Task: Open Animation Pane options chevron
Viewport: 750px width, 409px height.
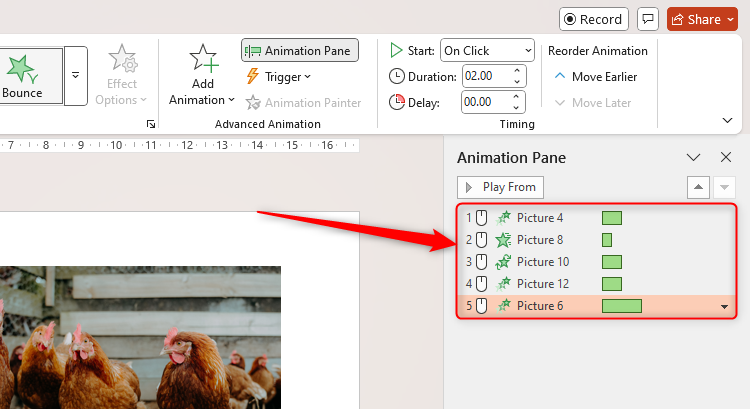Action: pos(693,157)
